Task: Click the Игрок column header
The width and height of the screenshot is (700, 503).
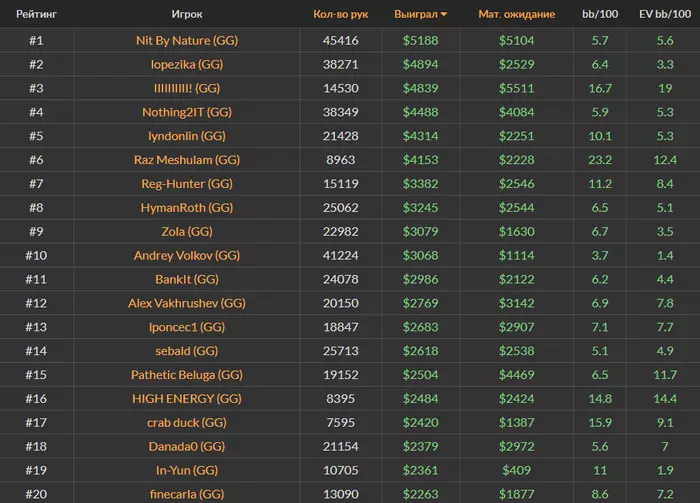Action: (x=187, y=15)
